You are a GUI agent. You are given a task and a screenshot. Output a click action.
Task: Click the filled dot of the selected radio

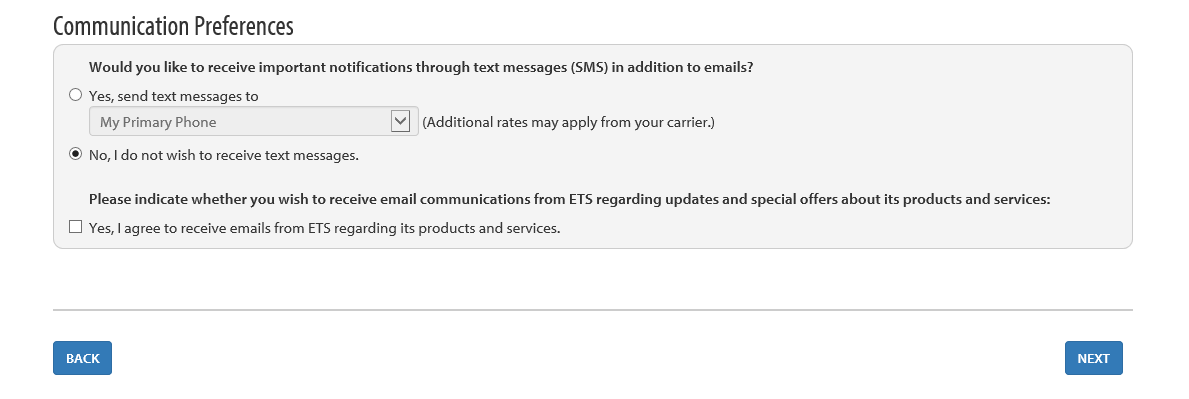[x=75, y=154]
